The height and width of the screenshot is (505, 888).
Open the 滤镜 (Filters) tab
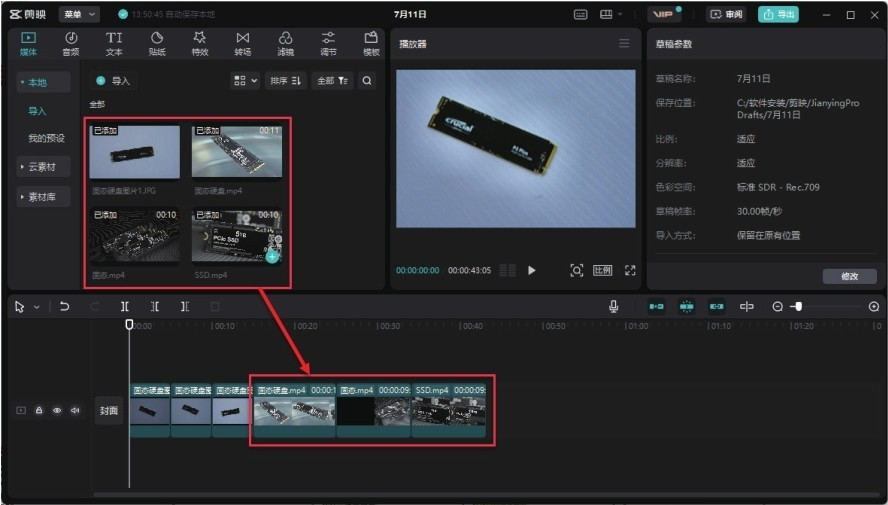pyautogui.click(x=285, y=44)
